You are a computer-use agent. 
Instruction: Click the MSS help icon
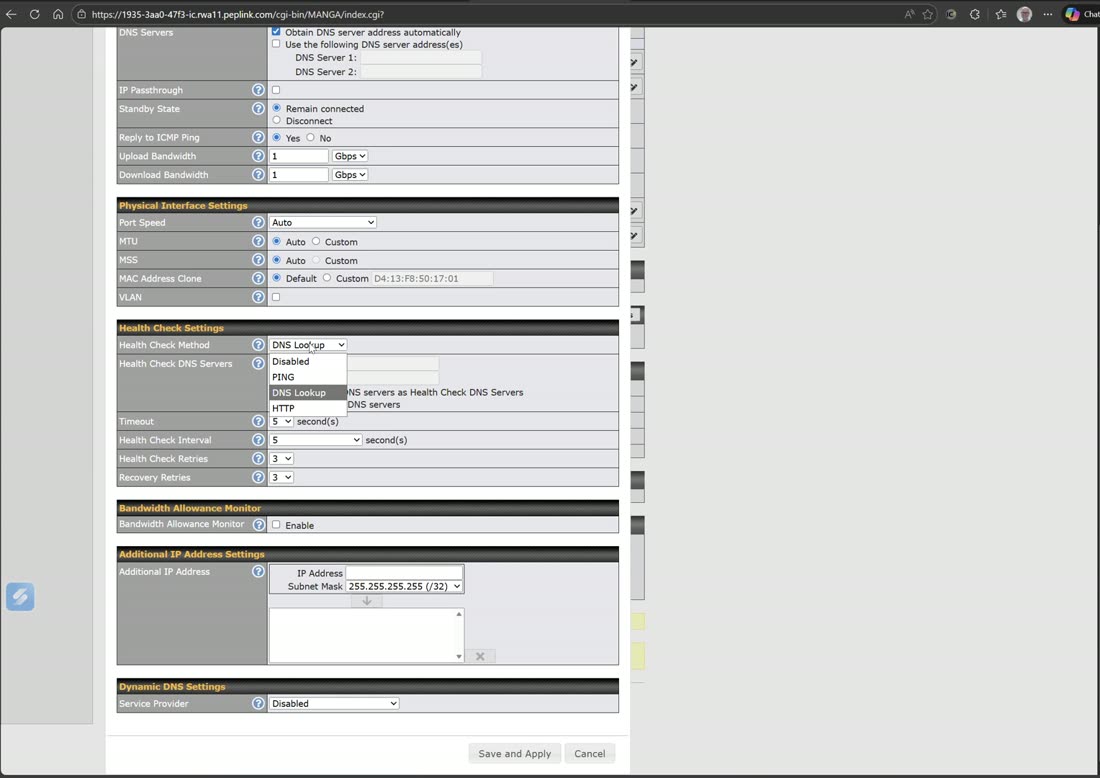tap(258, 260)
